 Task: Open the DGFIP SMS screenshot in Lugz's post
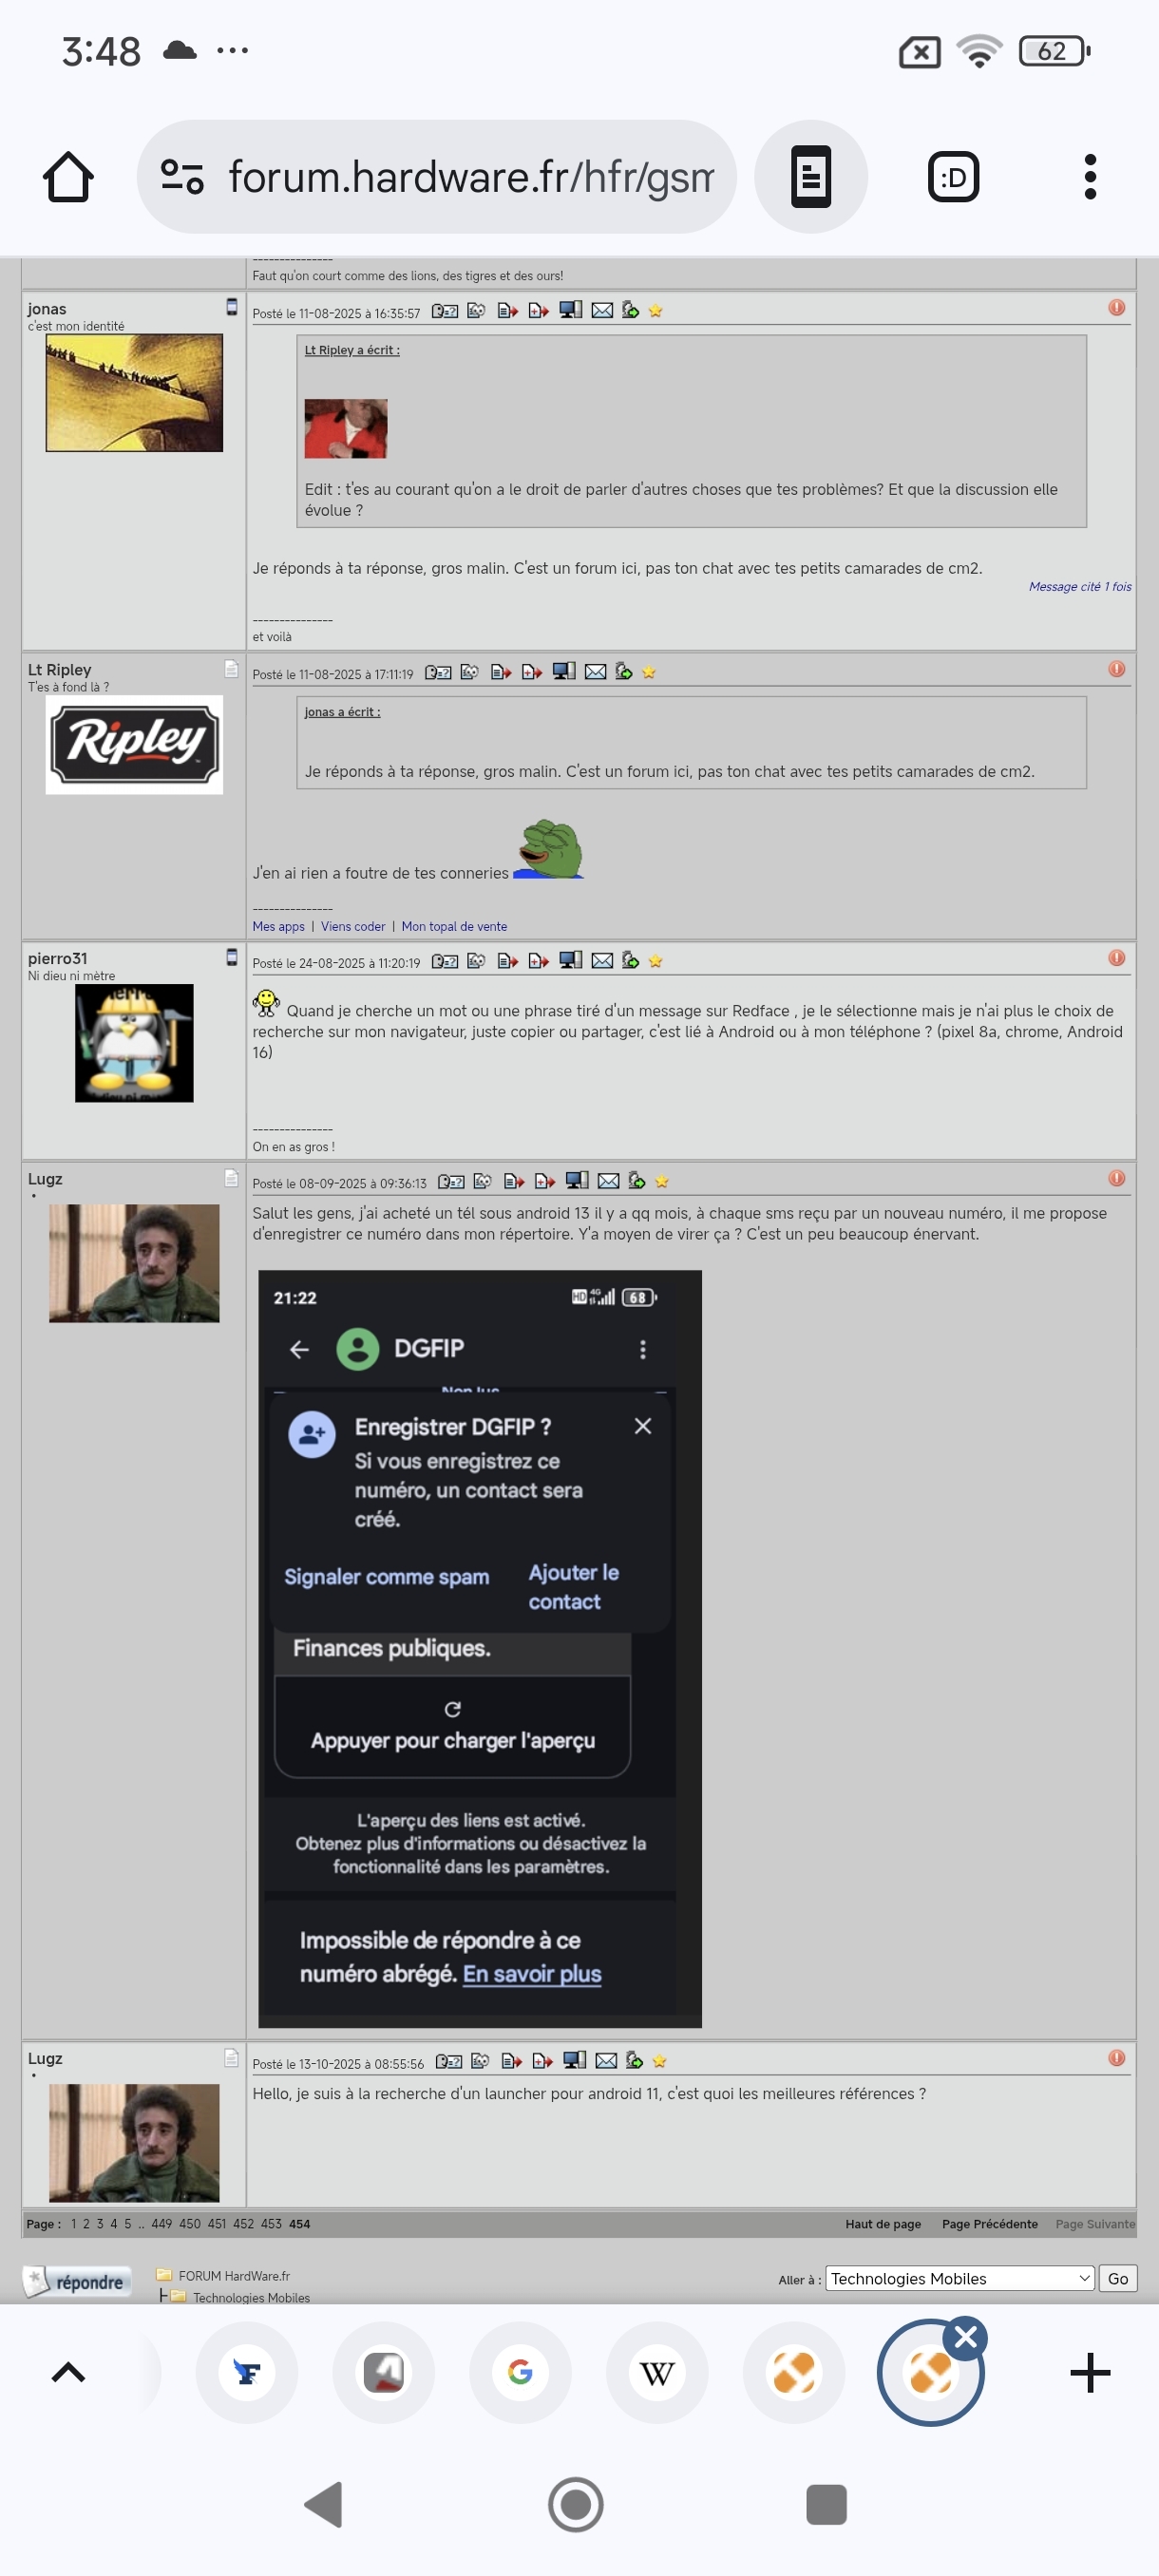(480, 1648)
